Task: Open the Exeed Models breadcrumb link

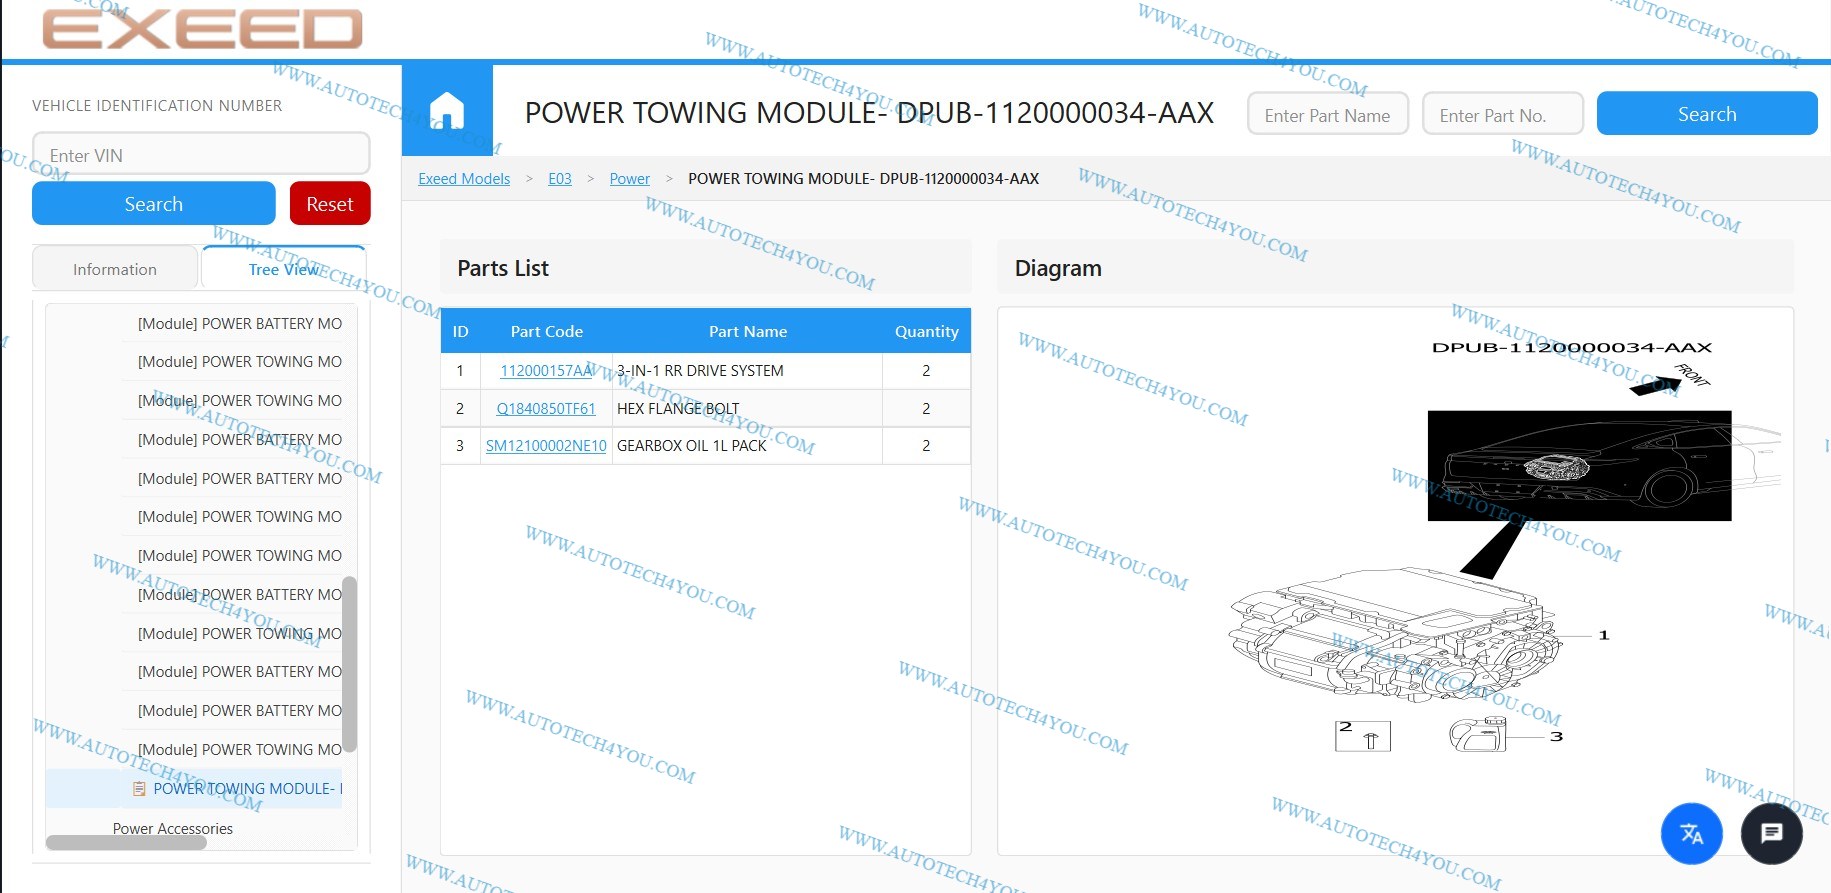Action: click(464, 179)
